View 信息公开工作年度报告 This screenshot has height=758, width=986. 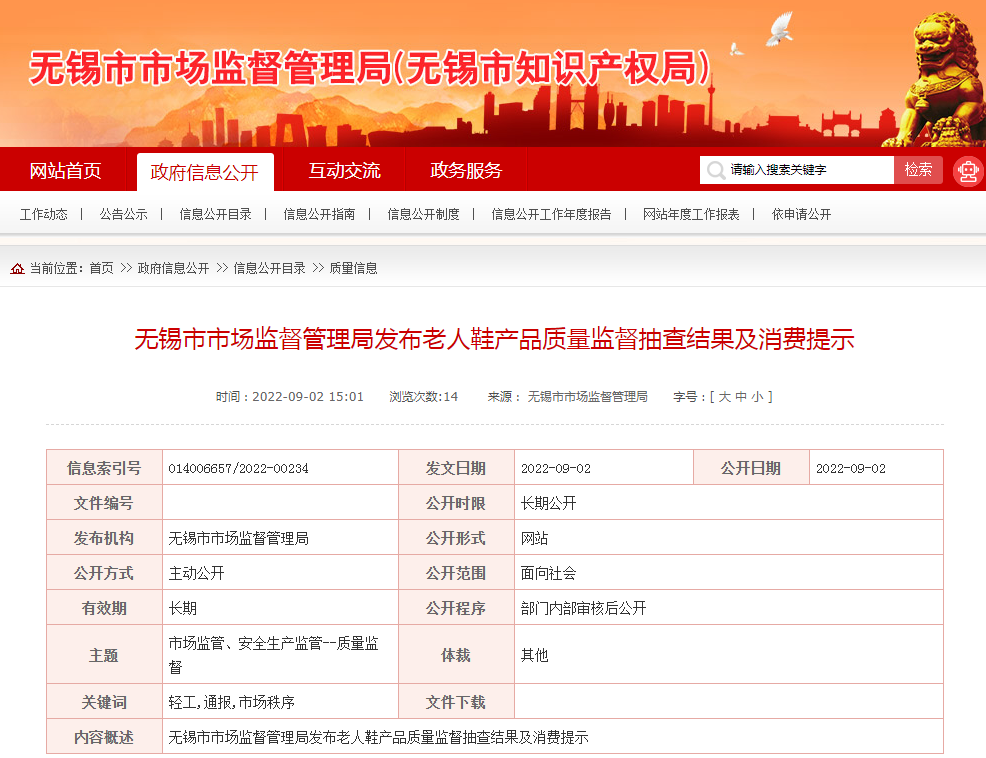(551, 214)
